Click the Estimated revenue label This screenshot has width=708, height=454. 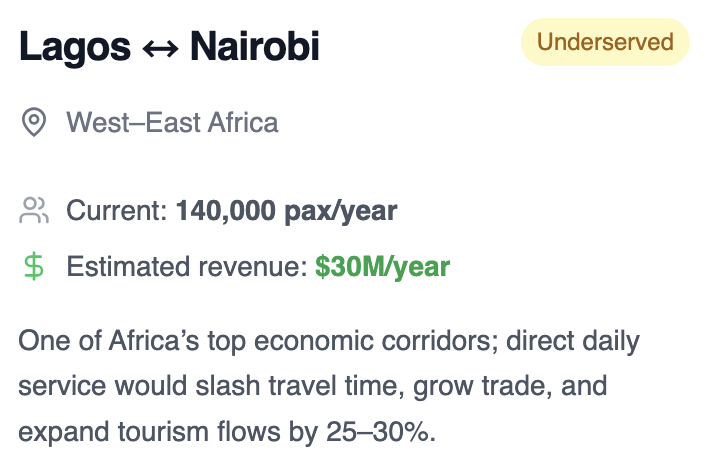point(187,267)
